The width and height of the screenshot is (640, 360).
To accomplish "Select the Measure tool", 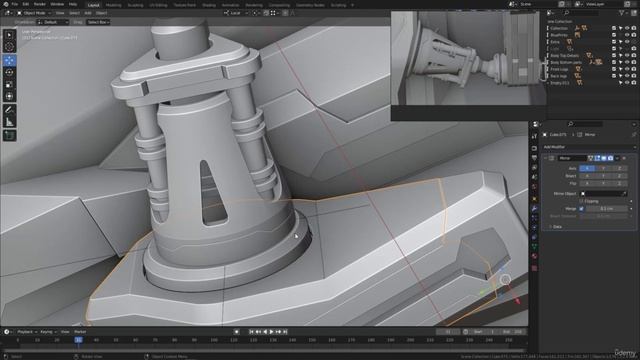I will pyautogui.click(x=9, y=122).
